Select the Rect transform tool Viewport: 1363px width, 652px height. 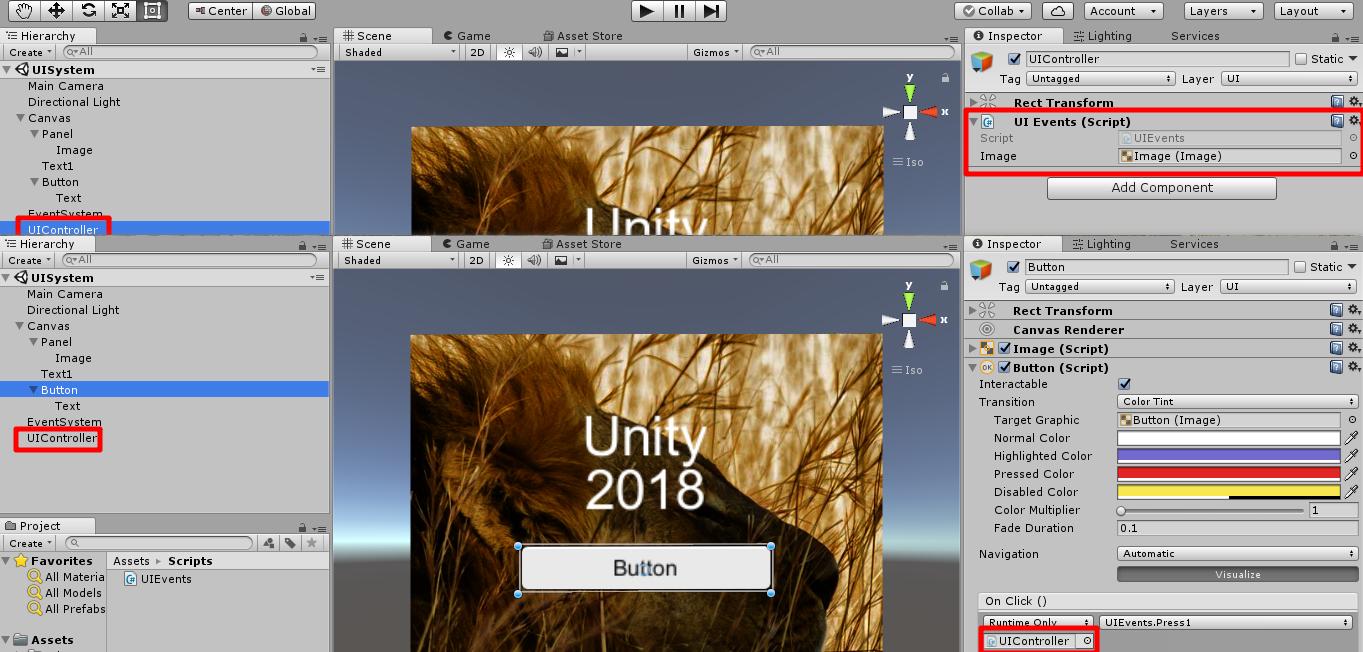pyautogui.click(x=152, y=11)
